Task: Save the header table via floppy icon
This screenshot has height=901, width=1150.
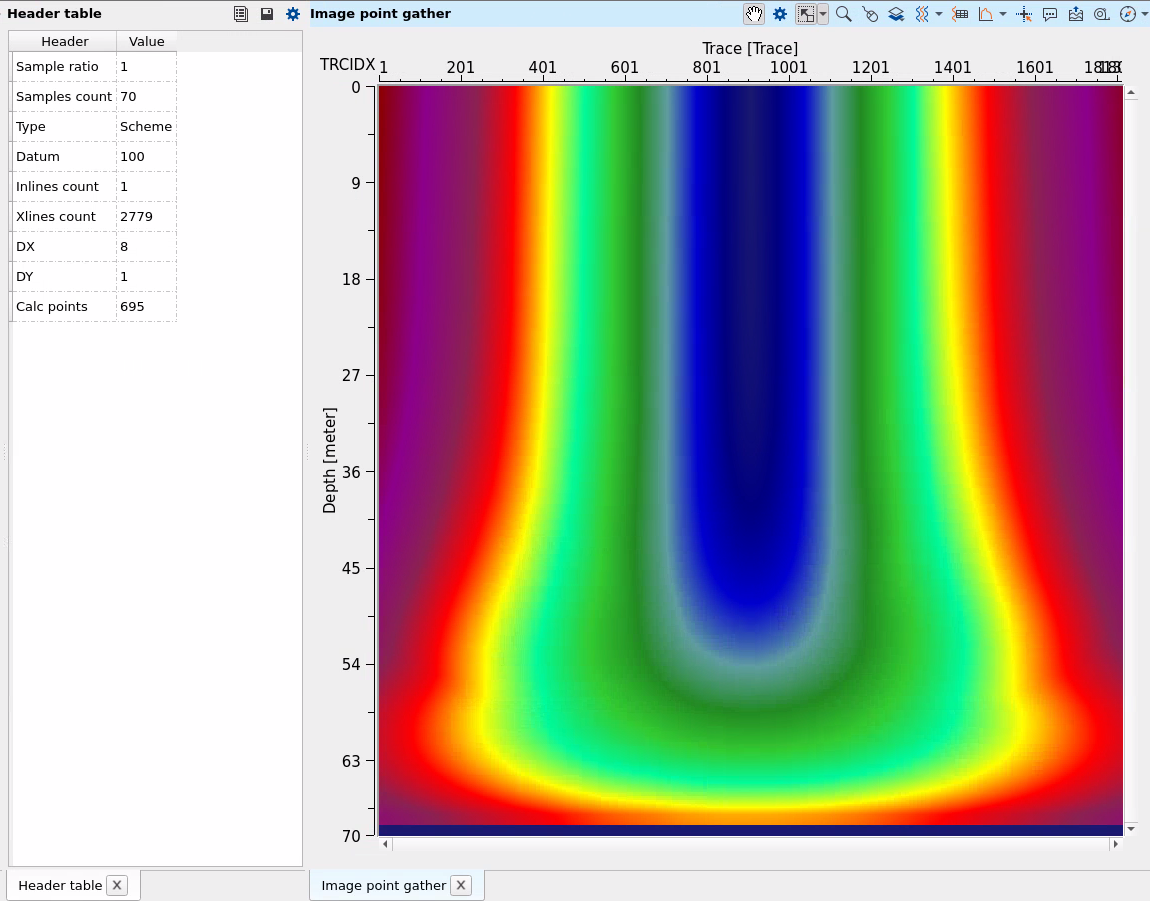Action: point(264,13)
